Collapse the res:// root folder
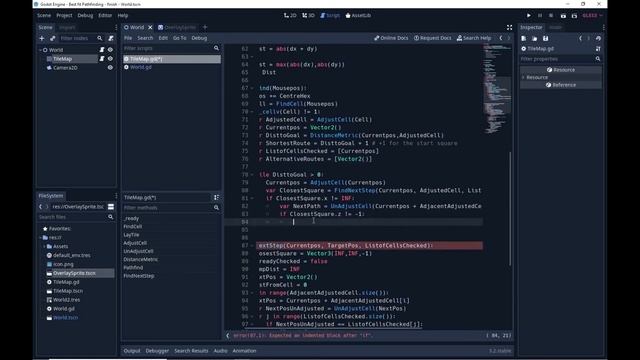 click(40, 238)
